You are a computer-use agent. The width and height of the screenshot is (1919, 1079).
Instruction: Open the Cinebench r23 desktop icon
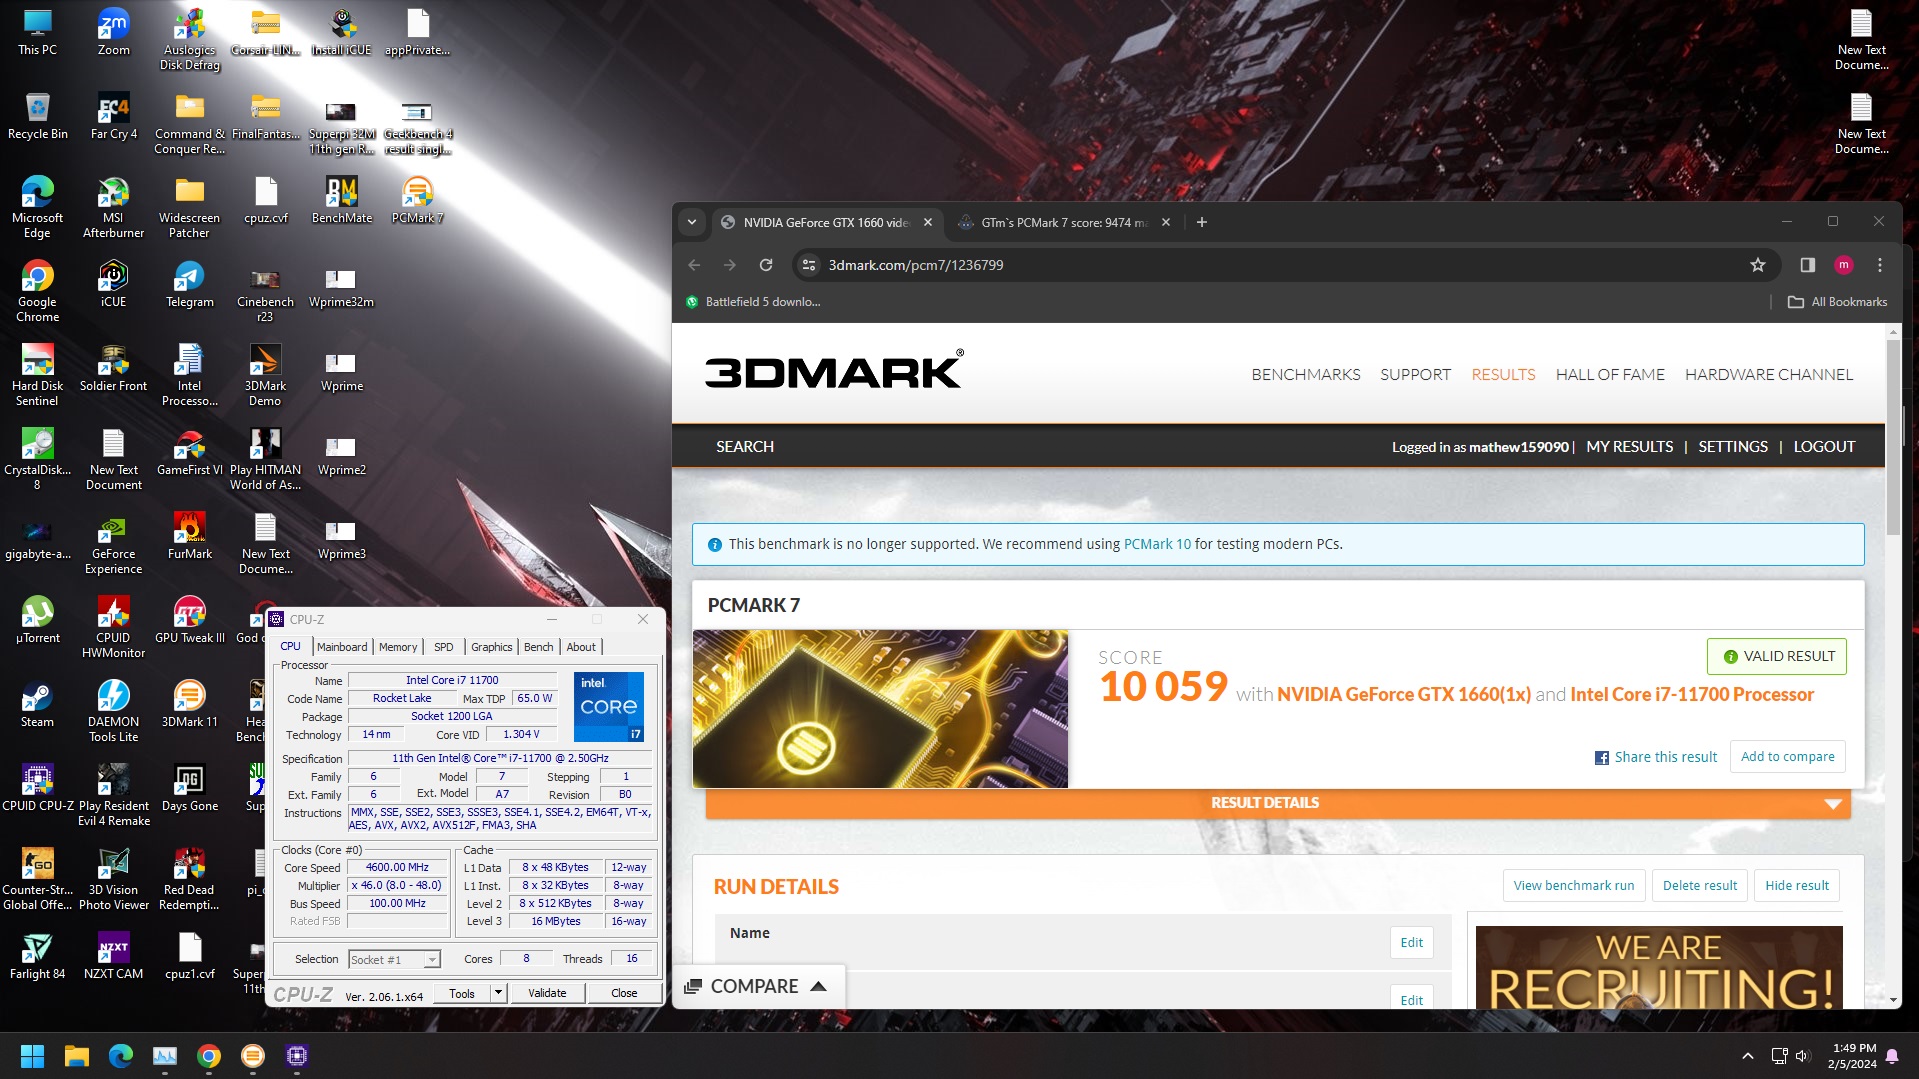pyautogui.click(x=265, y=292)
